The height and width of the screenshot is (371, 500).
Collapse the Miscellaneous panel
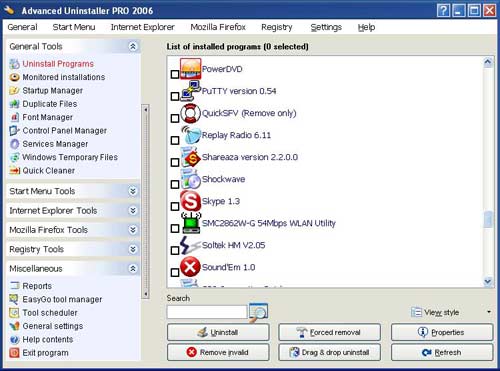pos(133,268)
